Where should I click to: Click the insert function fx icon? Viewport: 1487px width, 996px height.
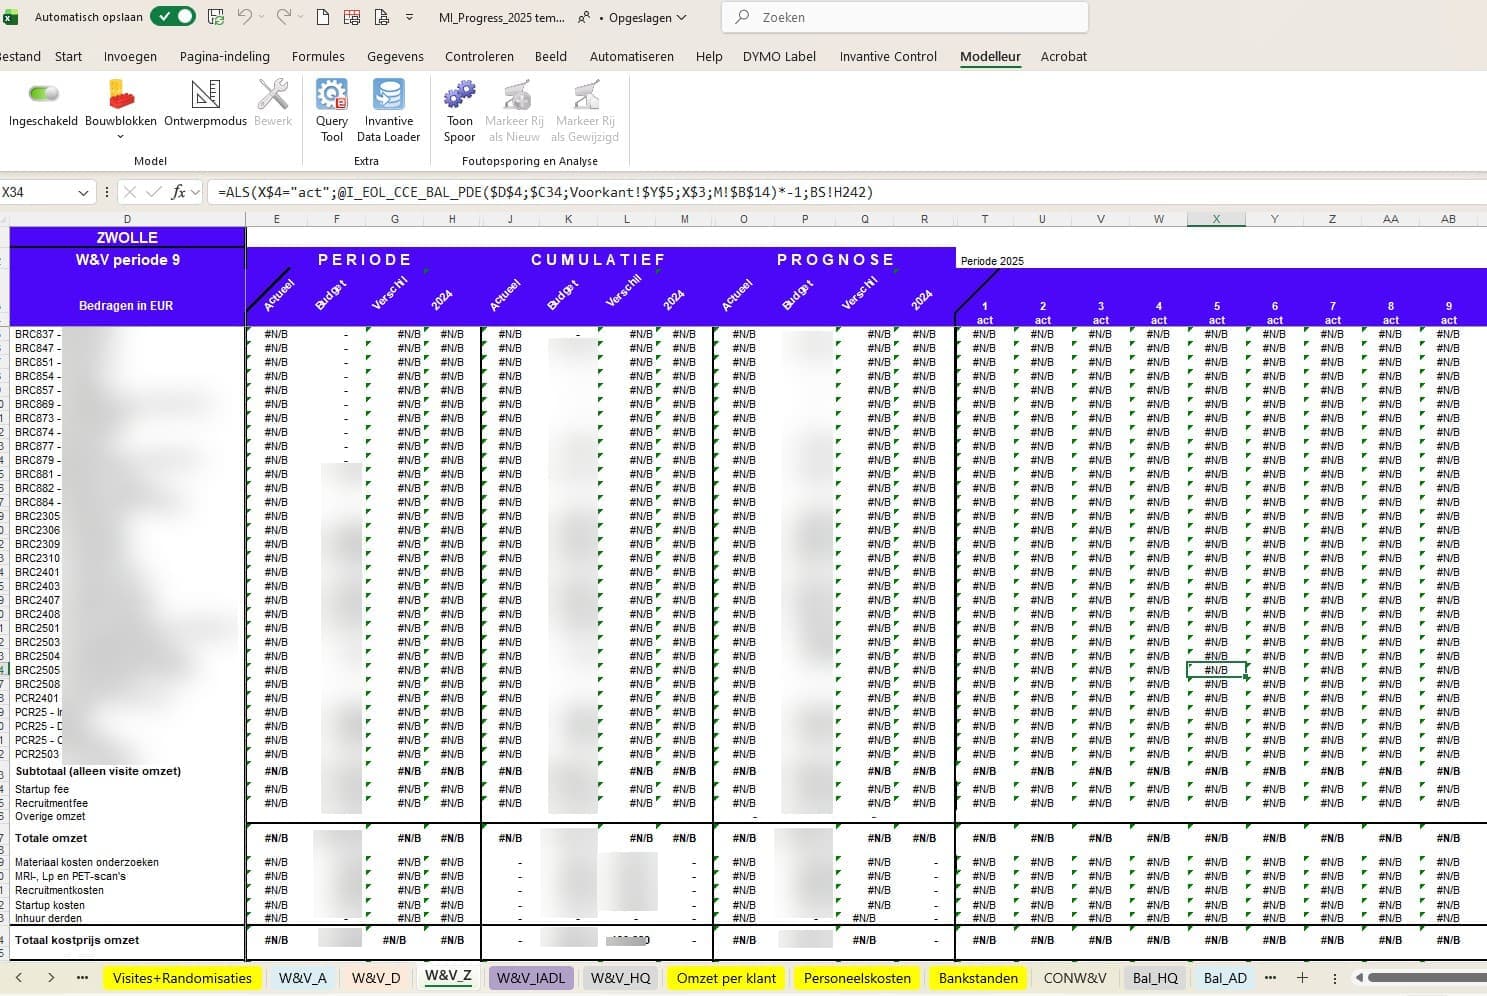[178, 192]
